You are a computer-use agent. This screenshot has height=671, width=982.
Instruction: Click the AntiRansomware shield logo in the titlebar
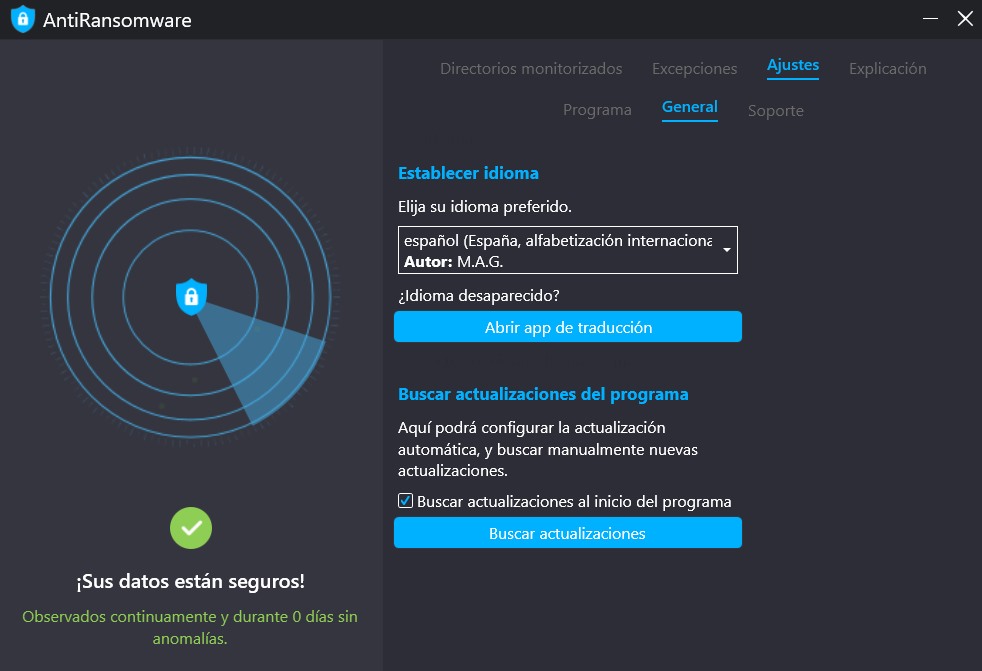[x=22, y=18]
